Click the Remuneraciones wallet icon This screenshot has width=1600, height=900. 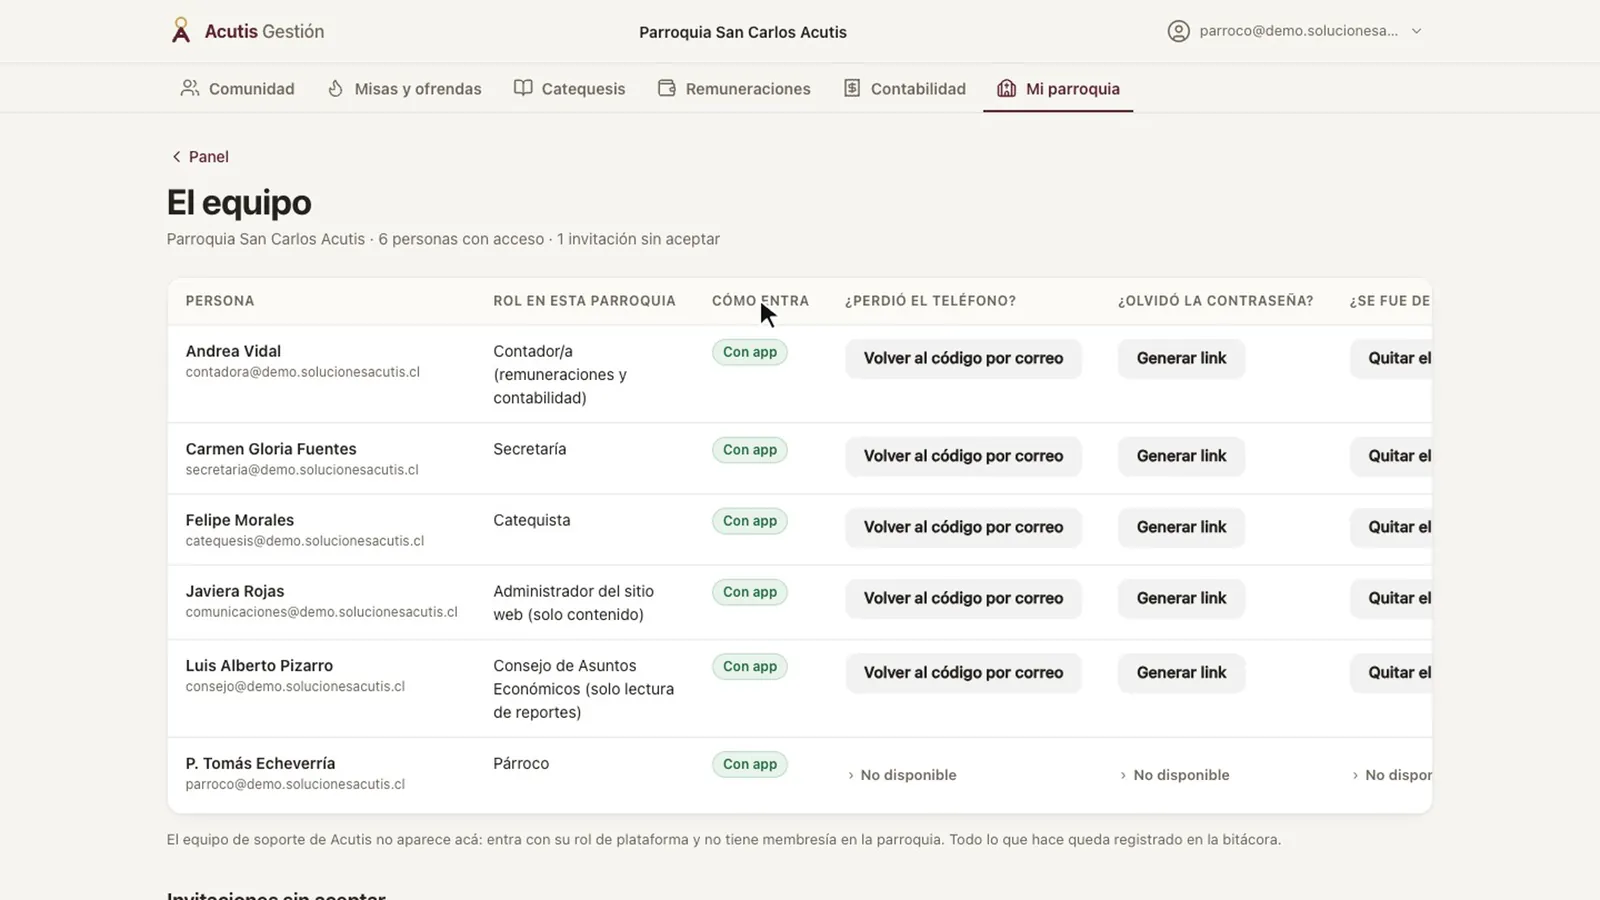coord(667,88)
